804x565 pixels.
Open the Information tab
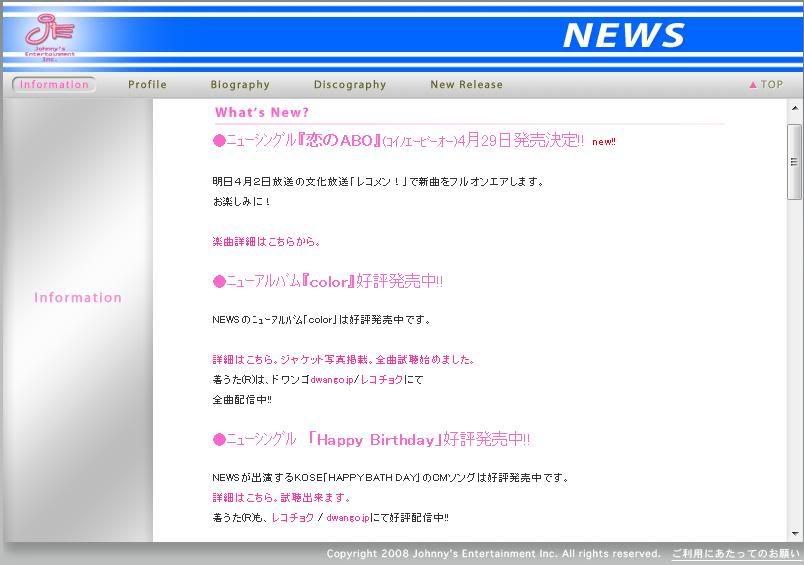click(x=54, y=85)
